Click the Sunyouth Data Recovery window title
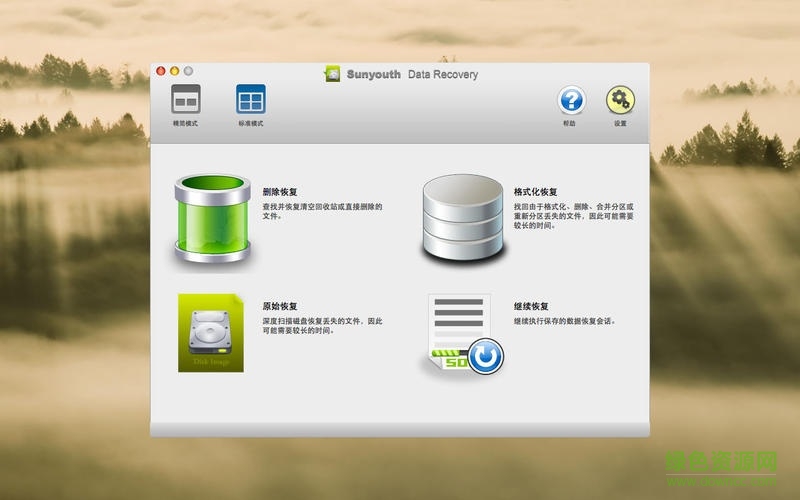 tap(412, 74)
